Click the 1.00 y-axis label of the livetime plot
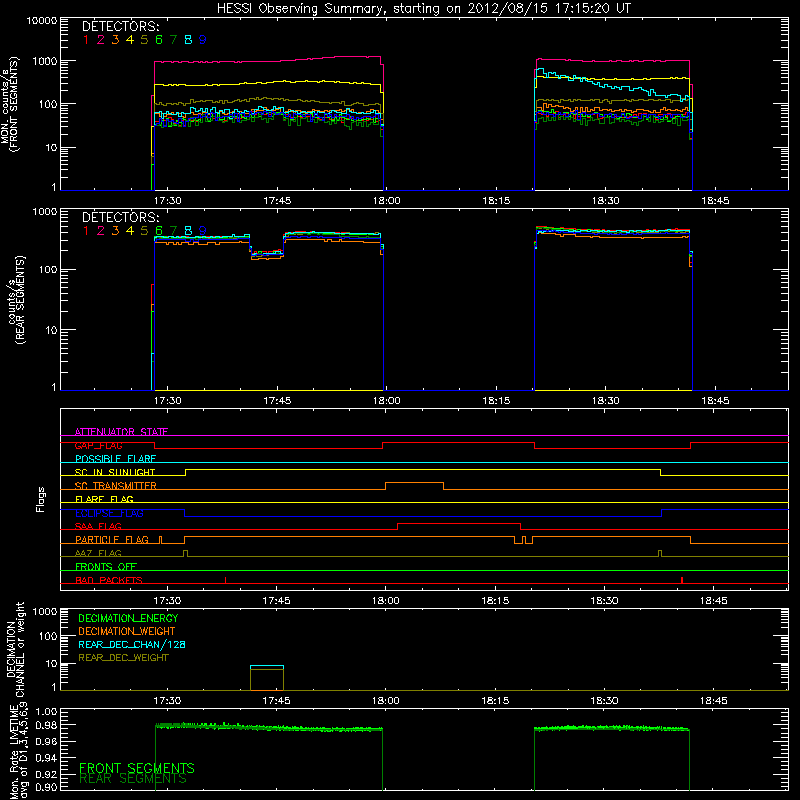This screenshot has width=800, height=800. [x=46, y=712]
